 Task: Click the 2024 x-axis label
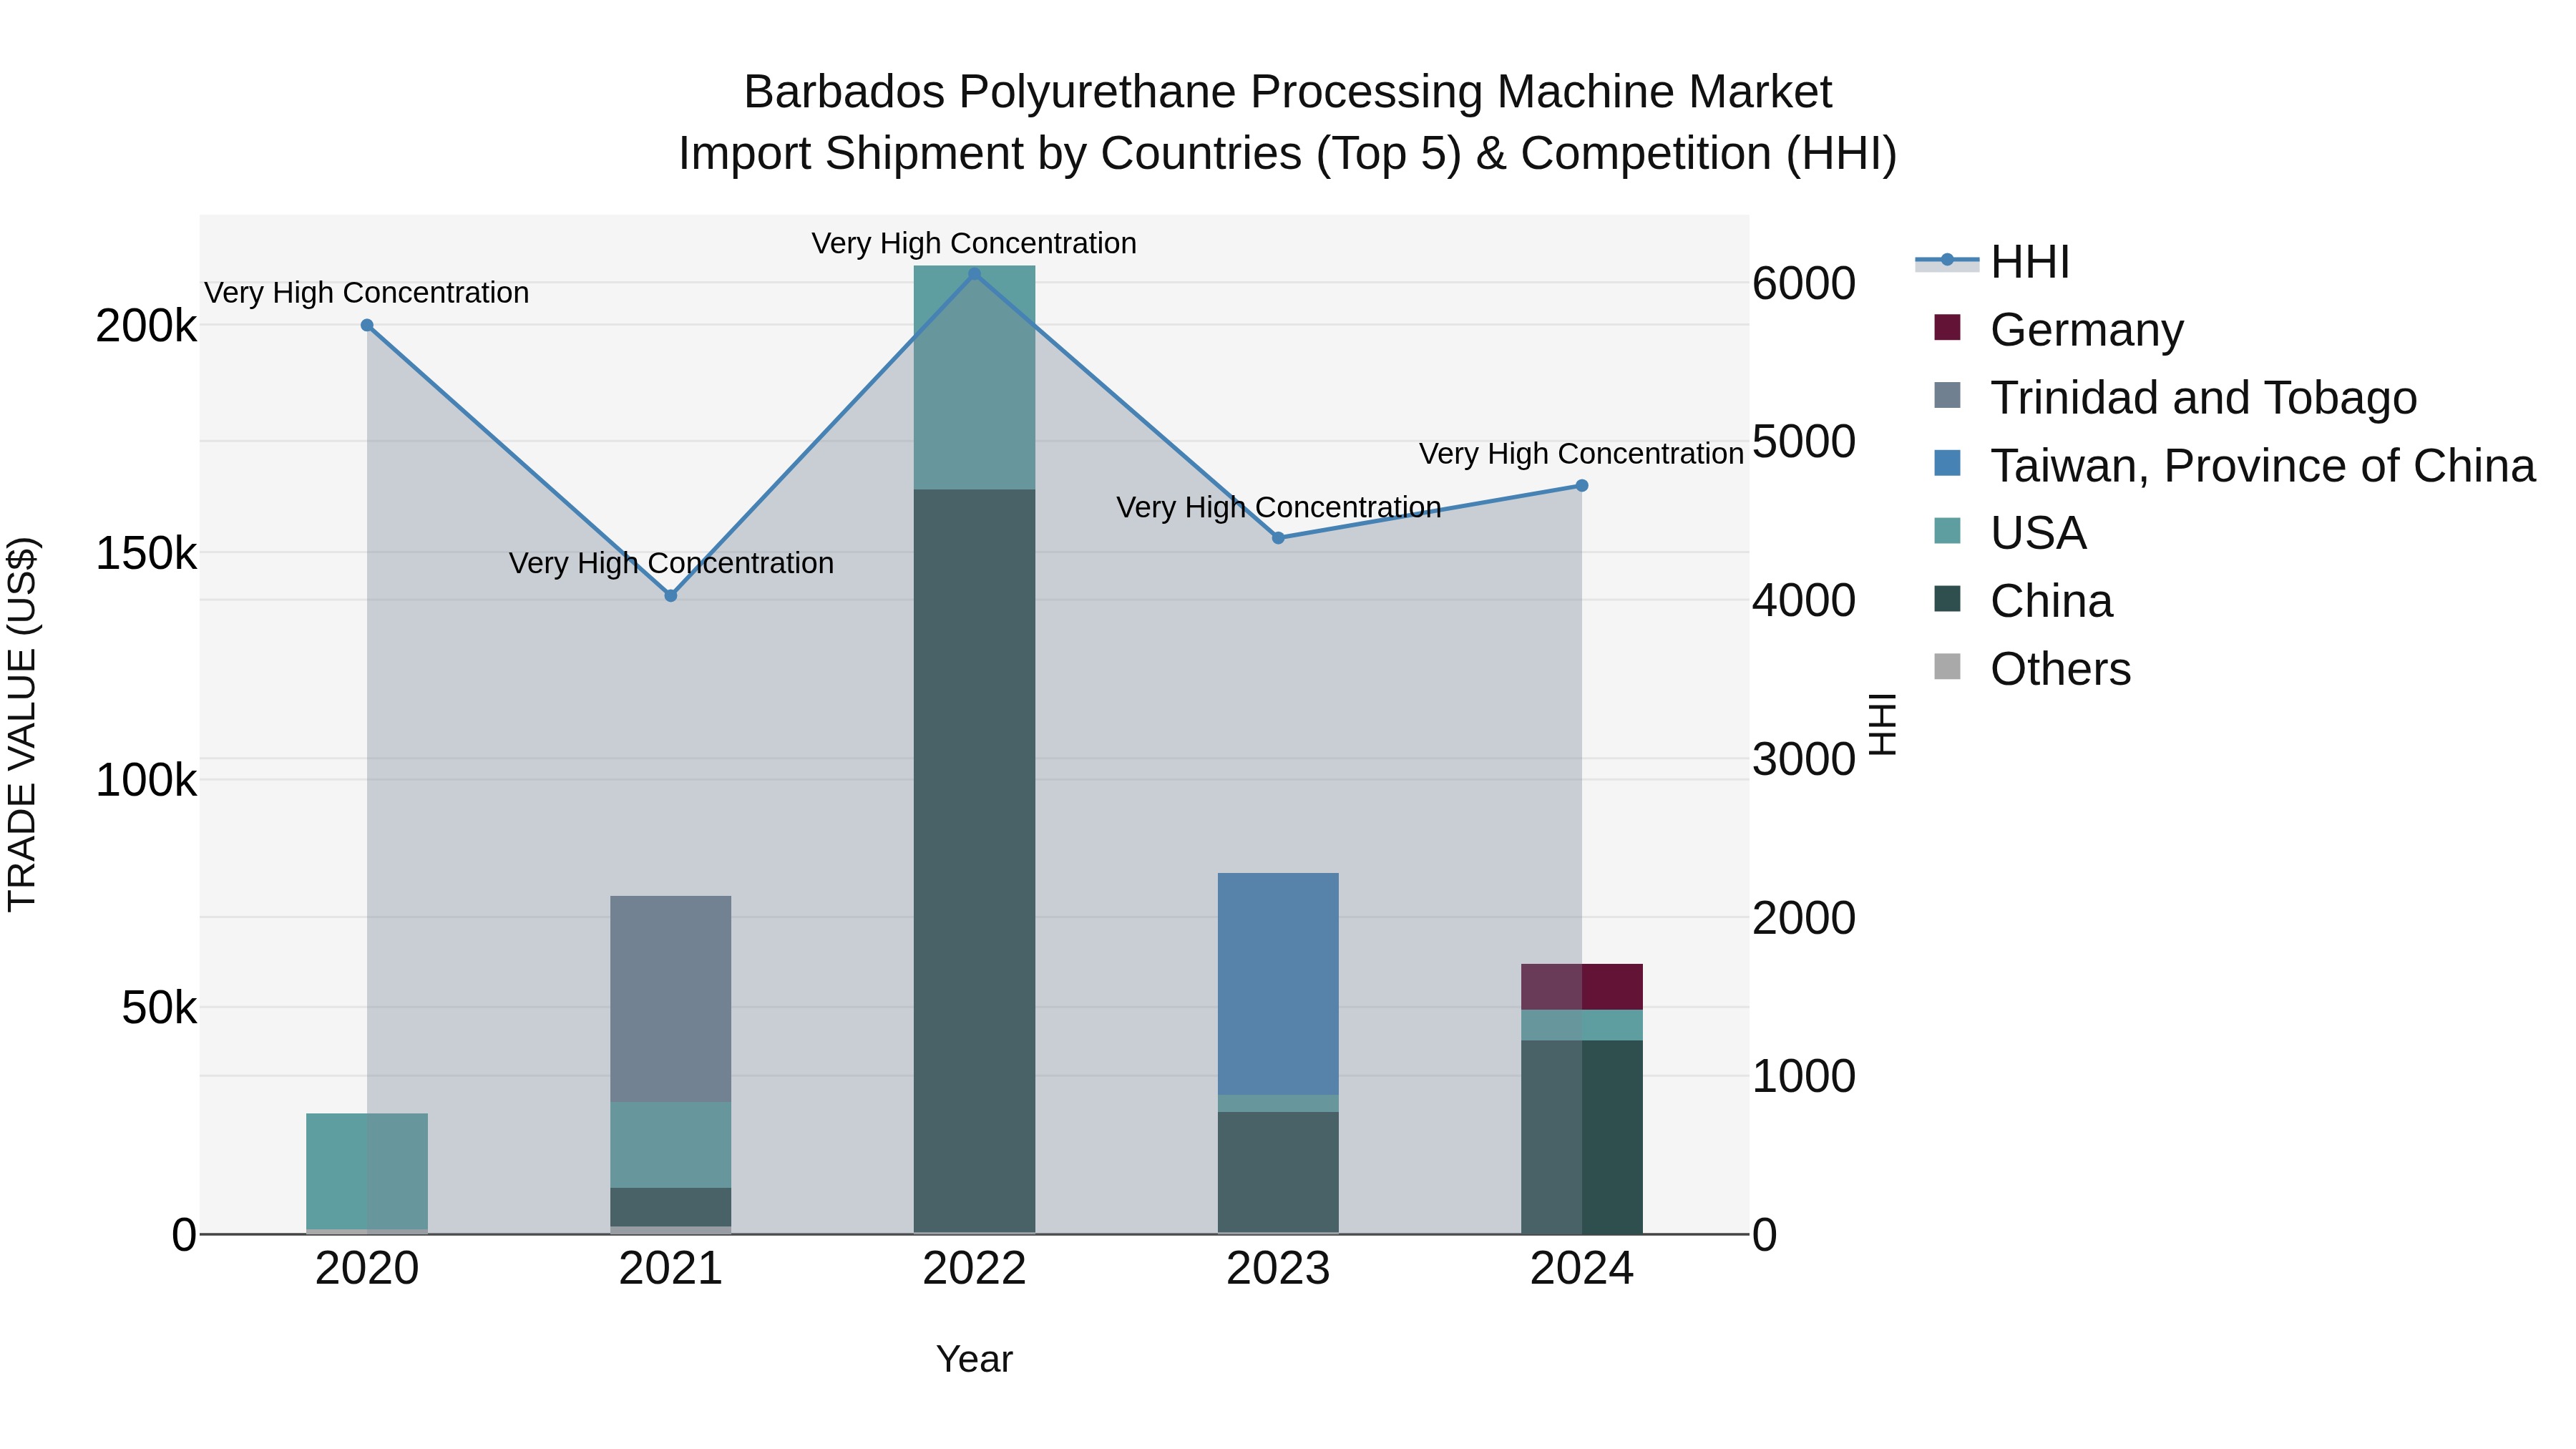(x=1582, y=1269)
